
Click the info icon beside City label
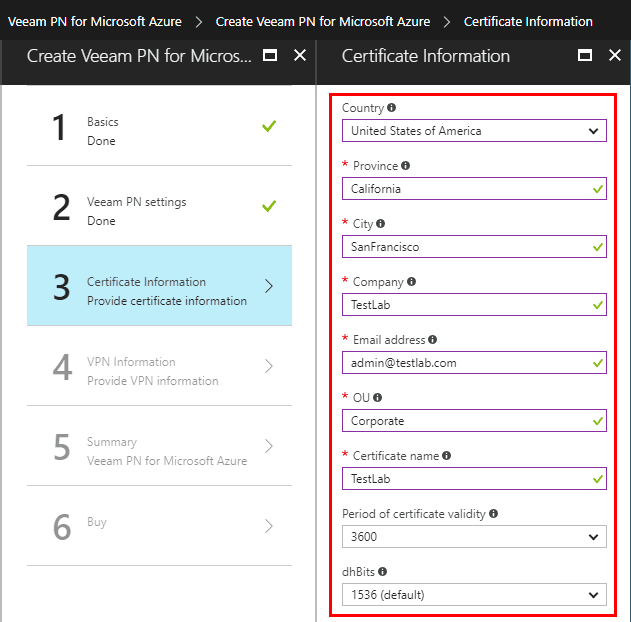click(x=381, y=224)
